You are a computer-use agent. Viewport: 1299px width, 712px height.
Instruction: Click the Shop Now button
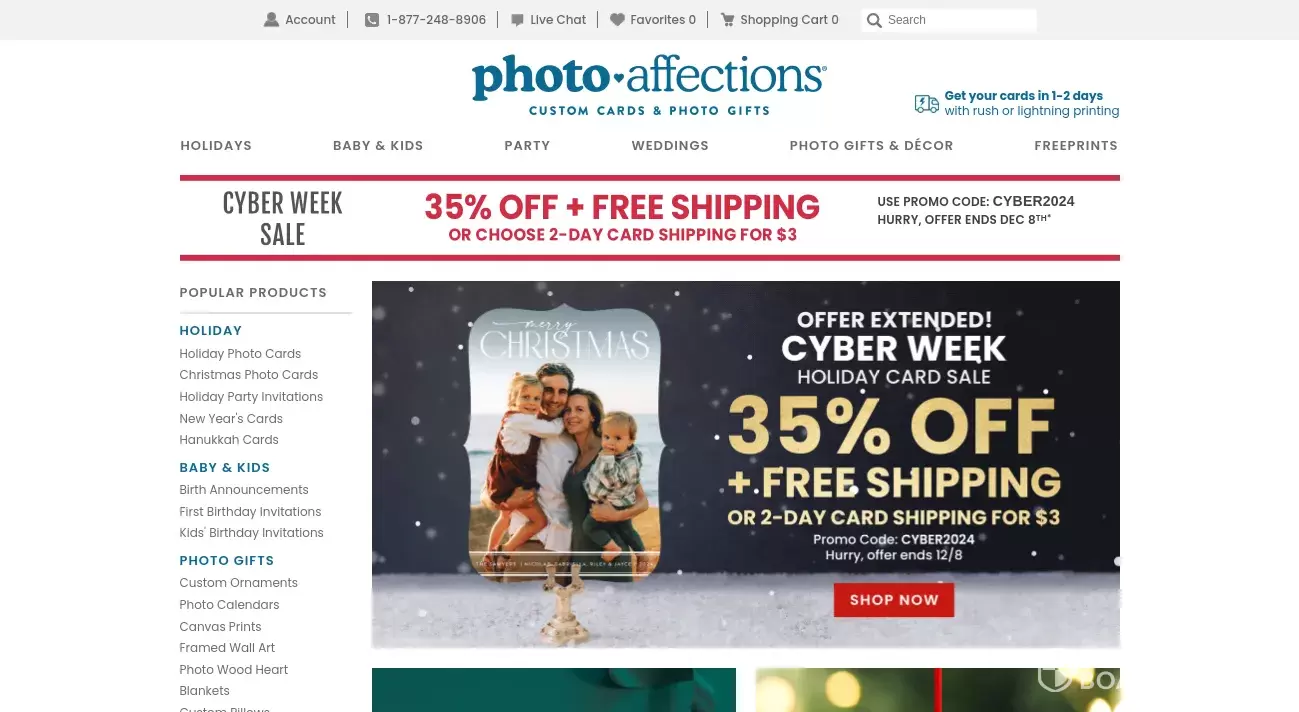pos(894,600)
